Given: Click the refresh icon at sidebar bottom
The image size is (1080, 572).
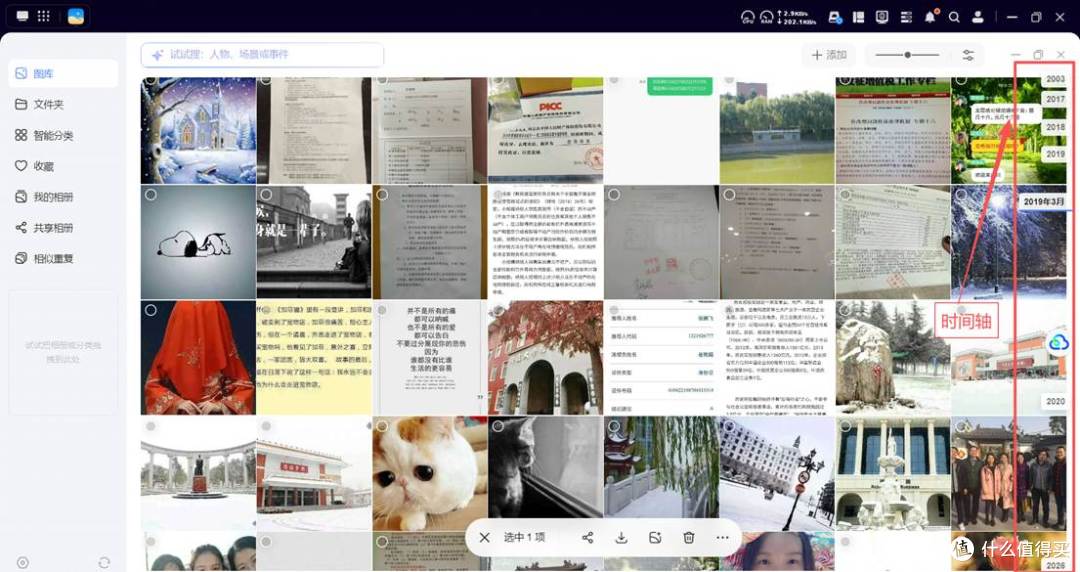Looking at the screenshot, I should (104, 562).
